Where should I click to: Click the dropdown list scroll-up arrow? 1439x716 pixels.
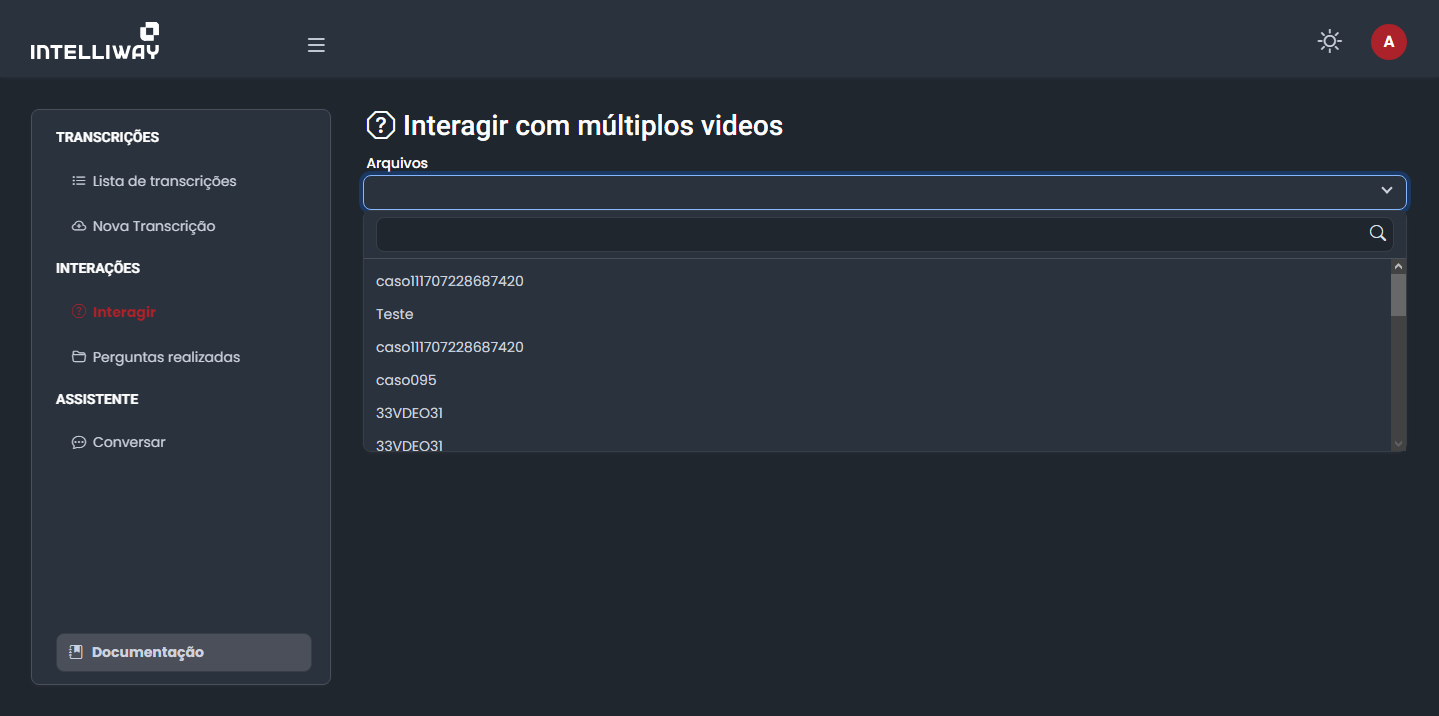coord(1398,267)
